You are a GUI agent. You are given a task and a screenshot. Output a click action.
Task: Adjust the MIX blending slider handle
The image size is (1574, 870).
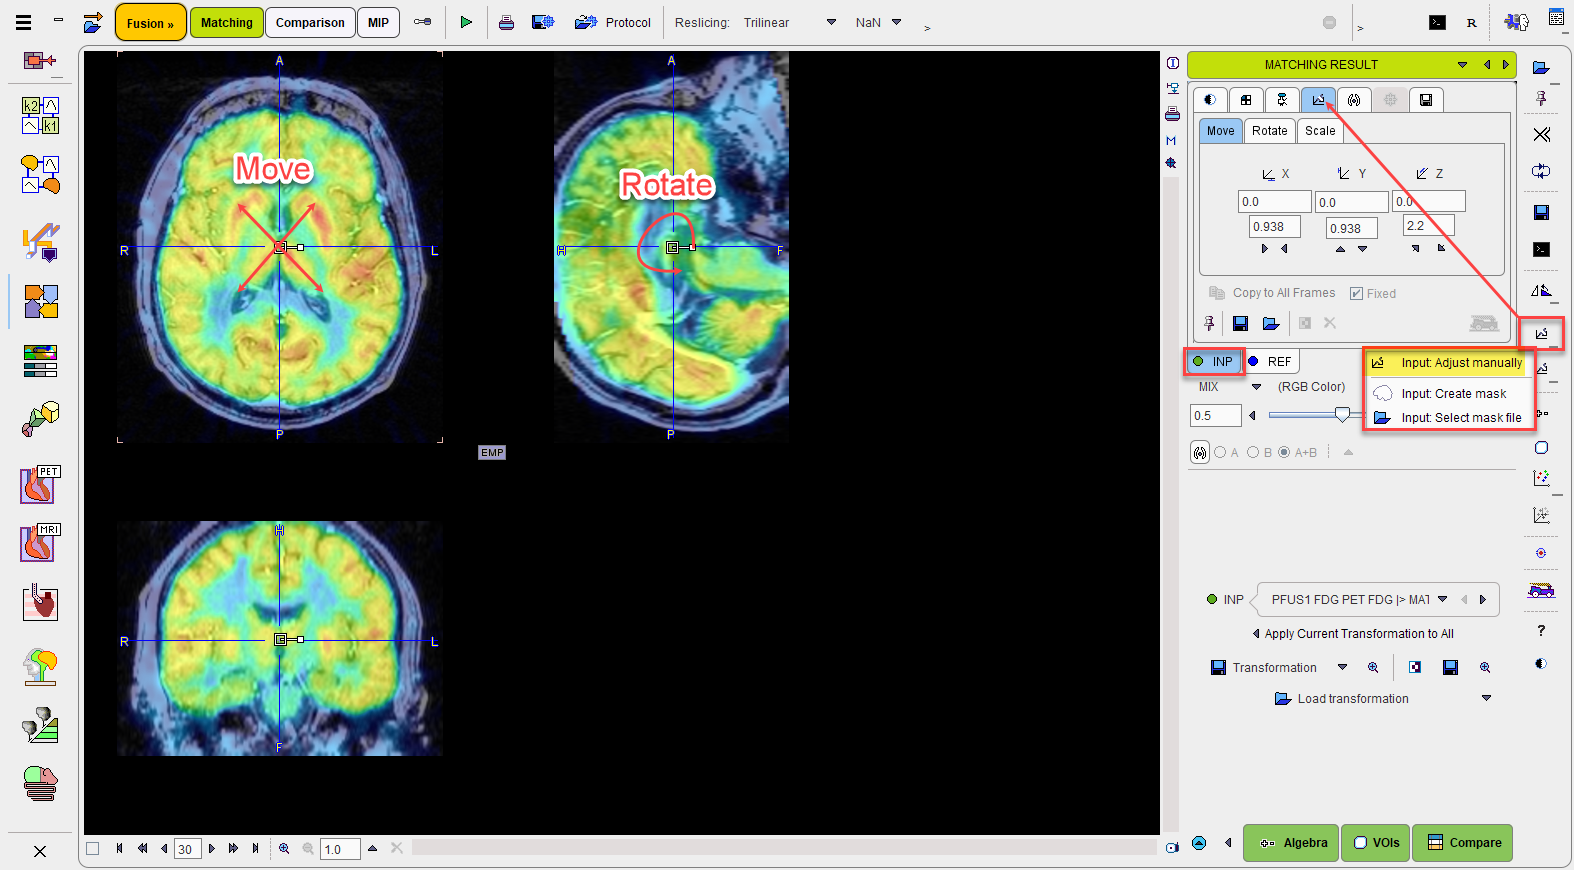coord(1342,415)
